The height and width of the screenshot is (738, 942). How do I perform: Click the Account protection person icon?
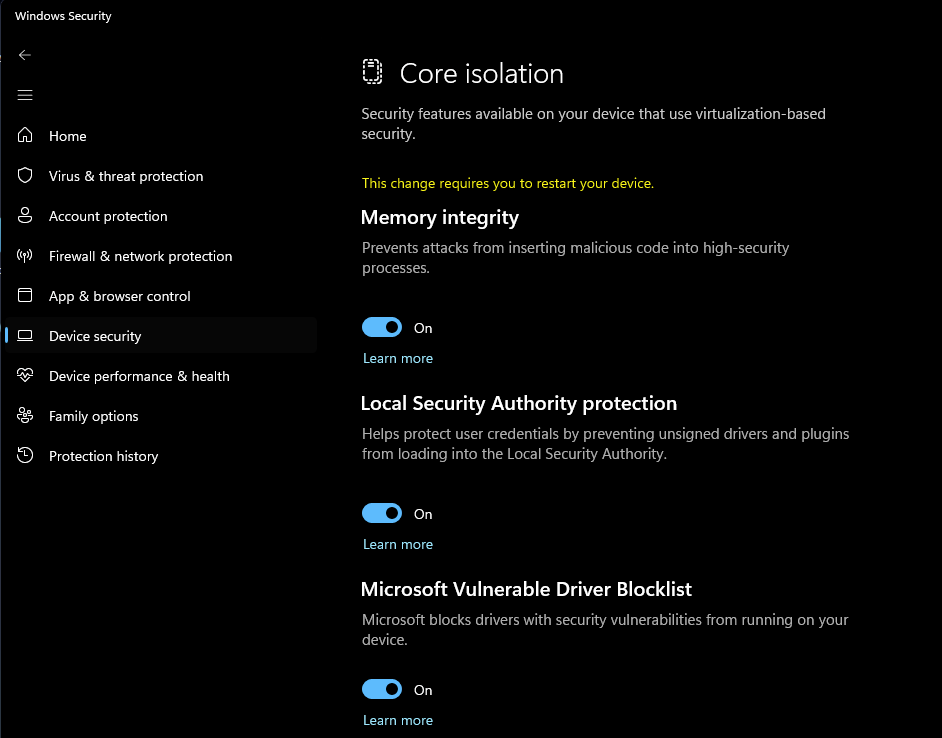click(26, 216)
